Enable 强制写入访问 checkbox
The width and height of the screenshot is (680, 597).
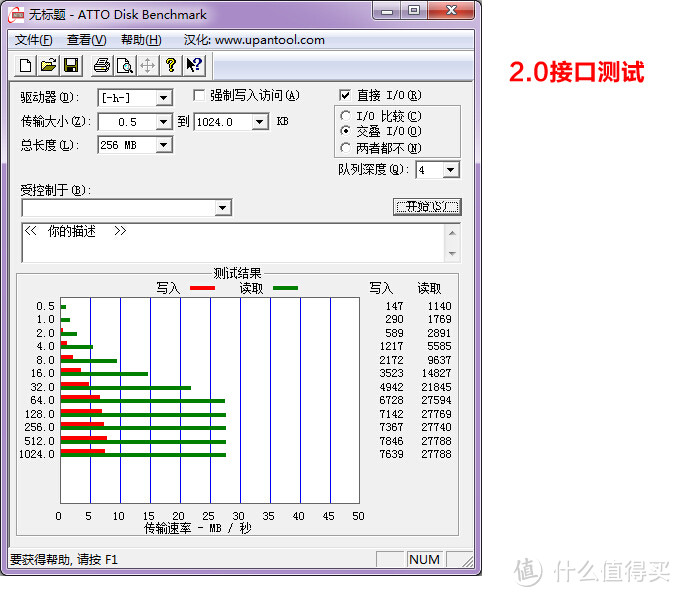tap(199, 95)
